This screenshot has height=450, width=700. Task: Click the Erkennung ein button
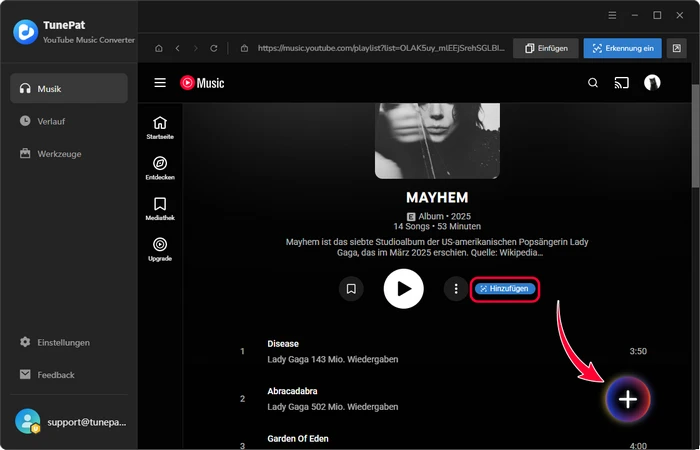622,48
